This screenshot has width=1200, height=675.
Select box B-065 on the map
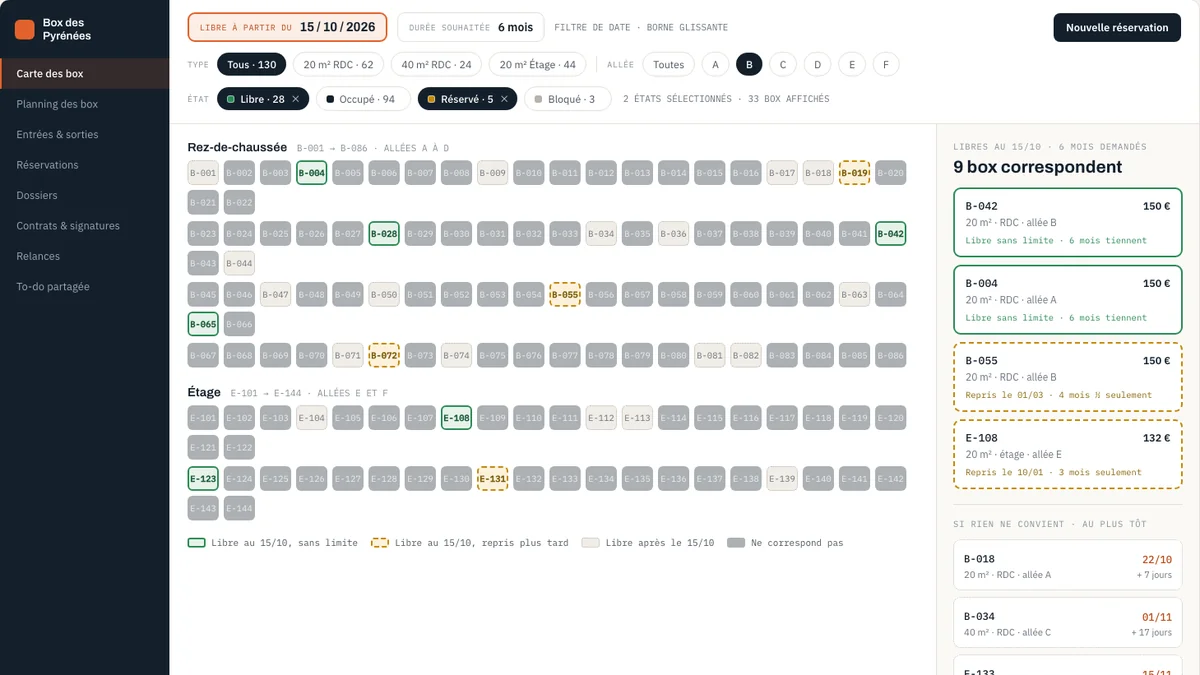coord(203,325)
